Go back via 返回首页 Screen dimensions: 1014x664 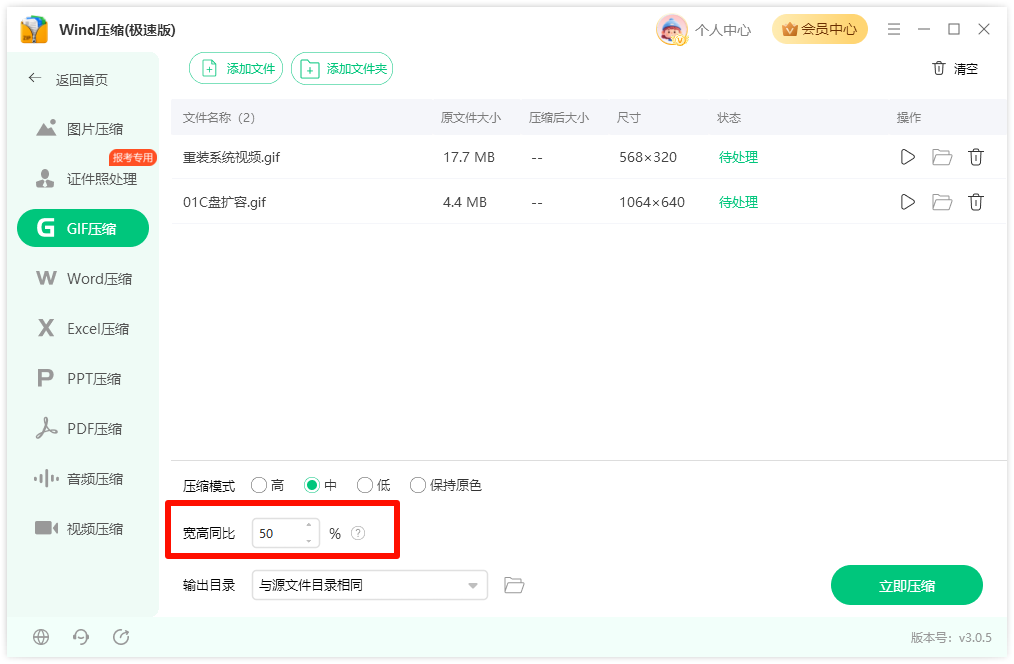pos(69,80)
